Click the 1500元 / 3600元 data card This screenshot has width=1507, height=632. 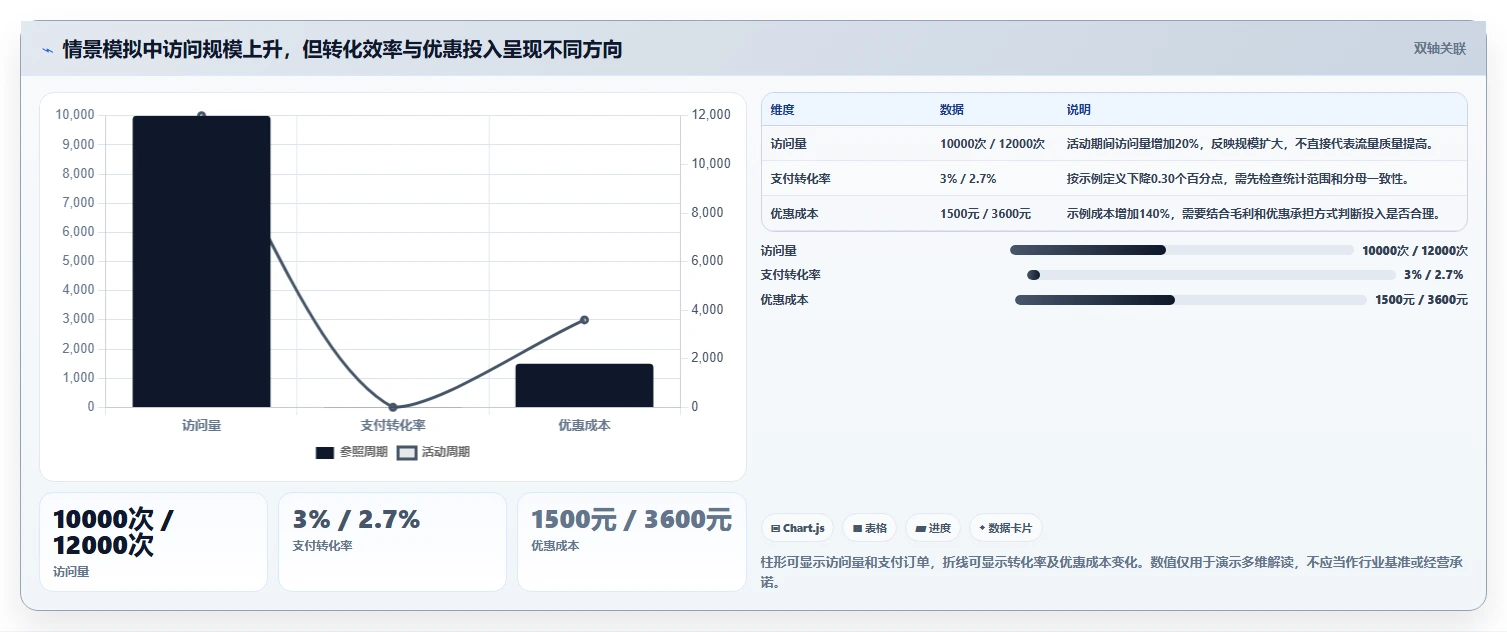(632, 542)
